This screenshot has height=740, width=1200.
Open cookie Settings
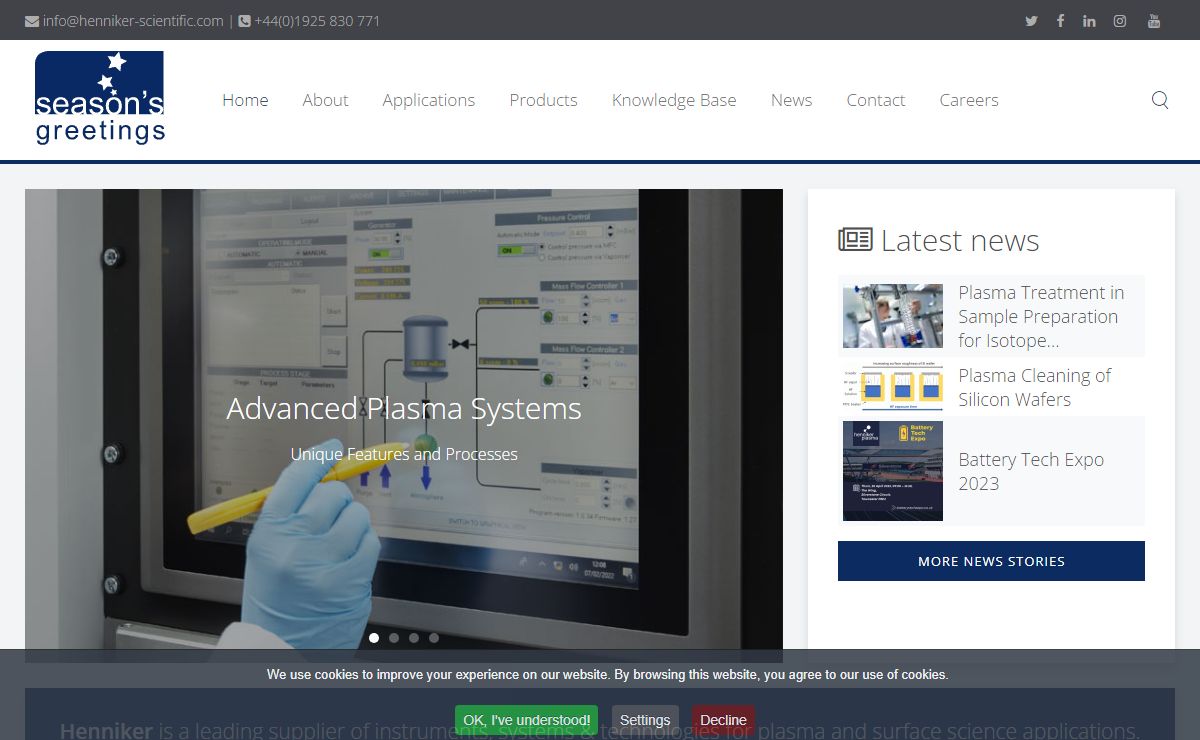coord(645,720)
